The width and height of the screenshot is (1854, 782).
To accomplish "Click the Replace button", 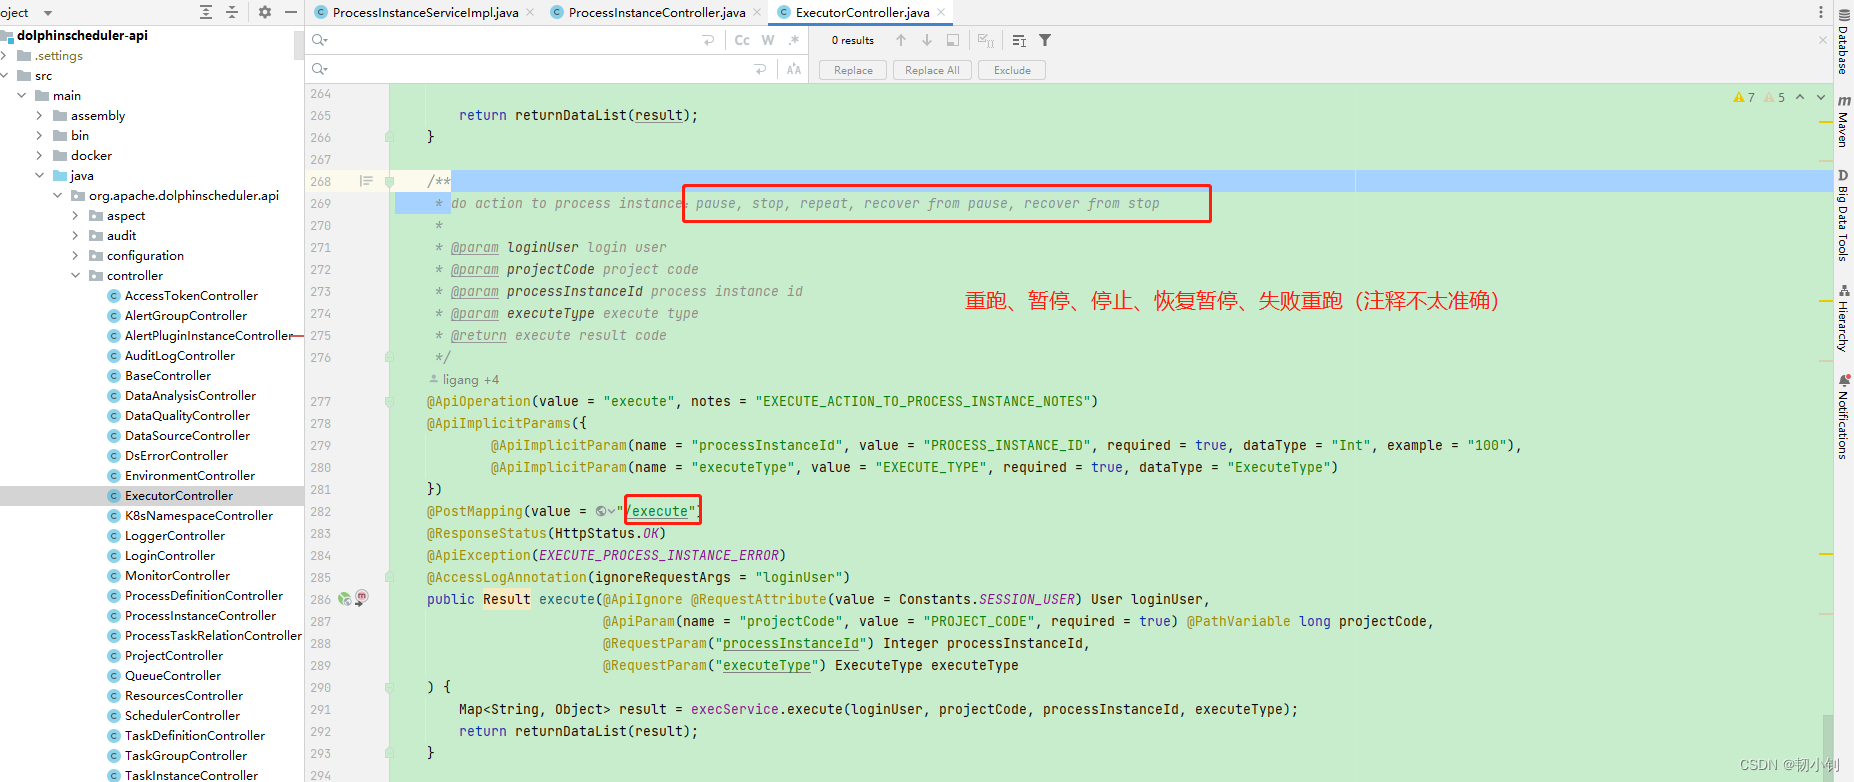I will tap(853, 70).
